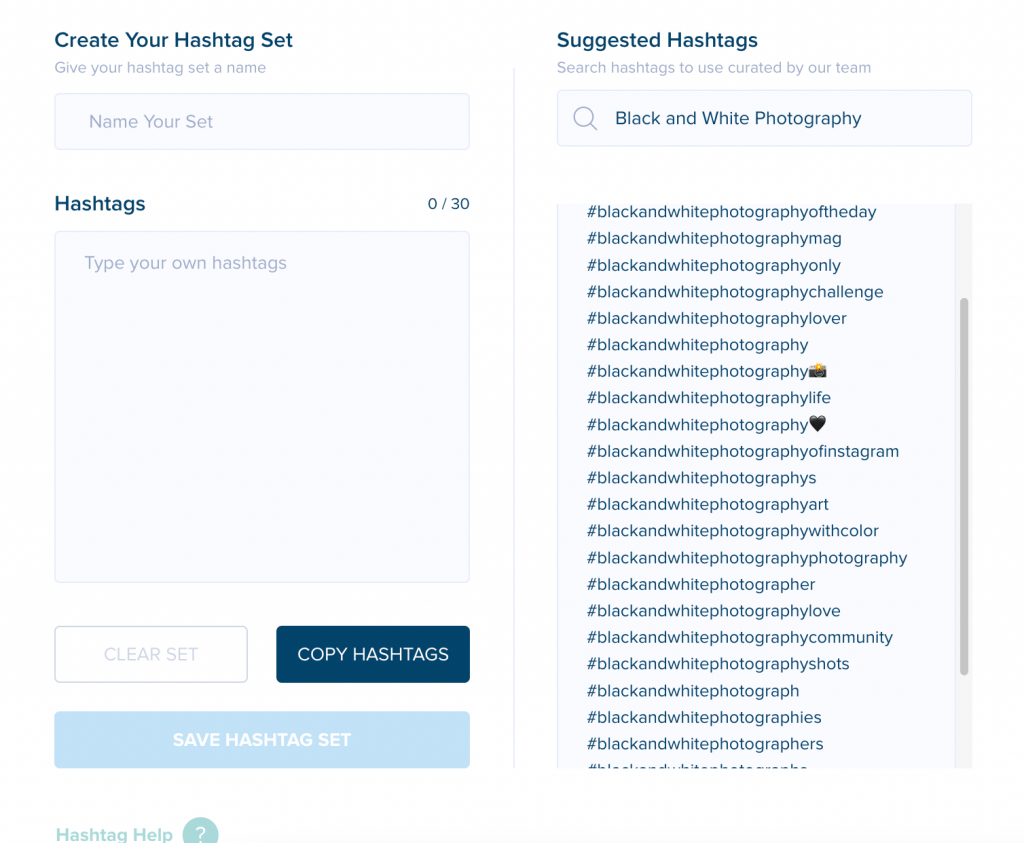Click the SAVE HASHTAG SET button
This screenshot has height=843, width=1024.
[262, 740]
